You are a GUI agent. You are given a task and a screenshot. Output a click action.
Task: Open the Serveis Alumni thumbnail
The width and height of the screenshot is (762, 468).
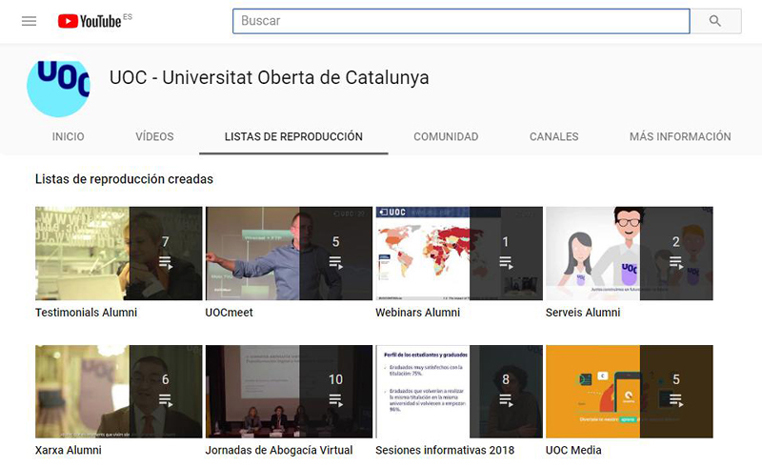point(629,253)
